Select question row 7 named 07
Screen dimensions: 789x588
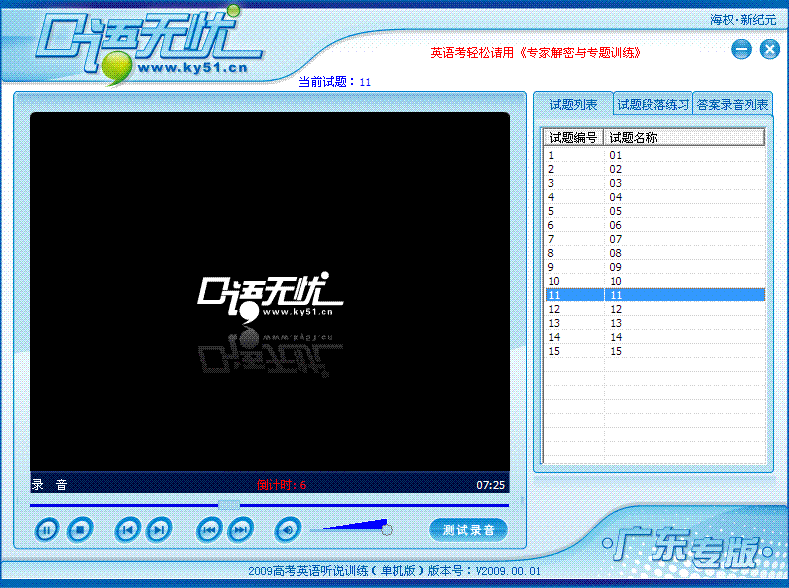655,239
